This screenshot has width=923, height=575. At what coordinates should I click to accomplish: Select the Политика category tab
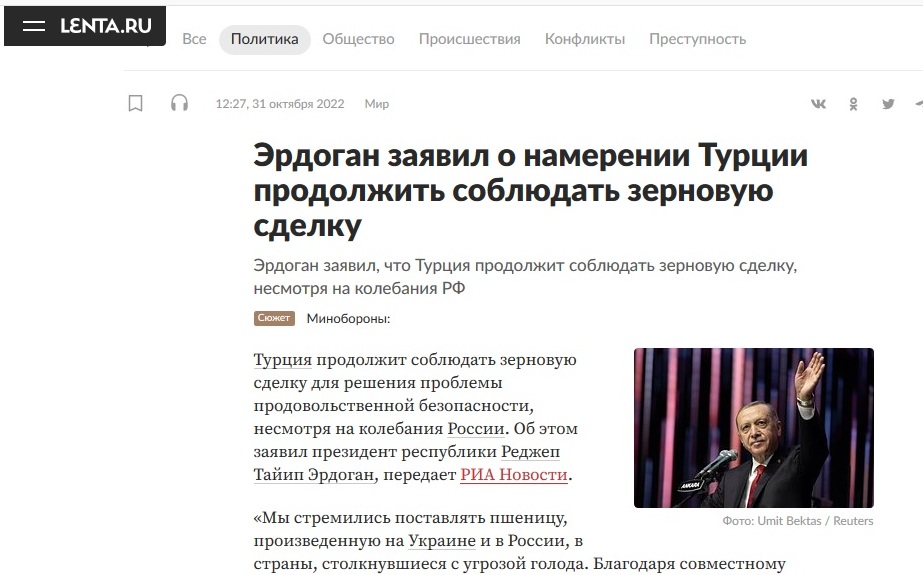pos(264,39)
